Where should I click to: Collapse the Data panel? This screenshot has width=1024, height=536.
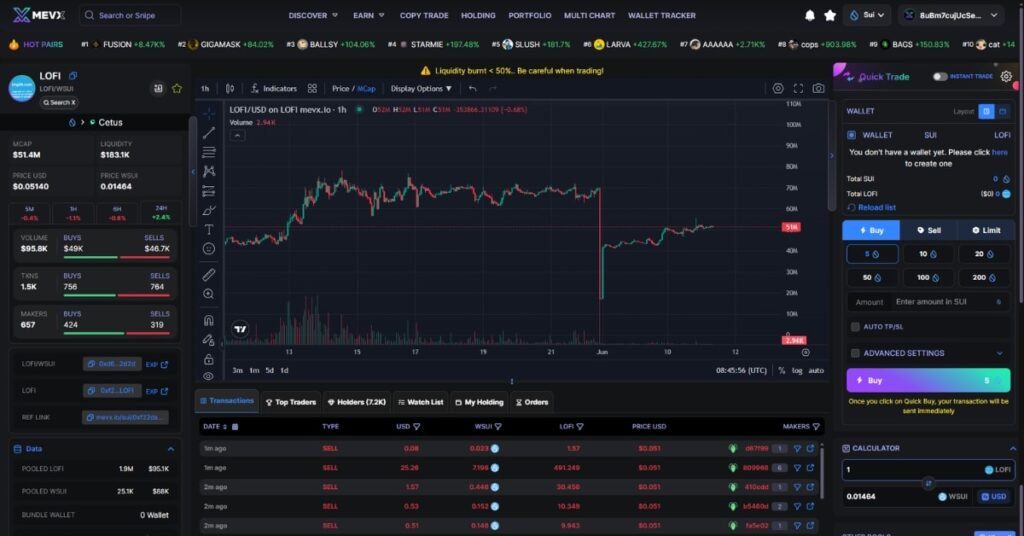170,449
